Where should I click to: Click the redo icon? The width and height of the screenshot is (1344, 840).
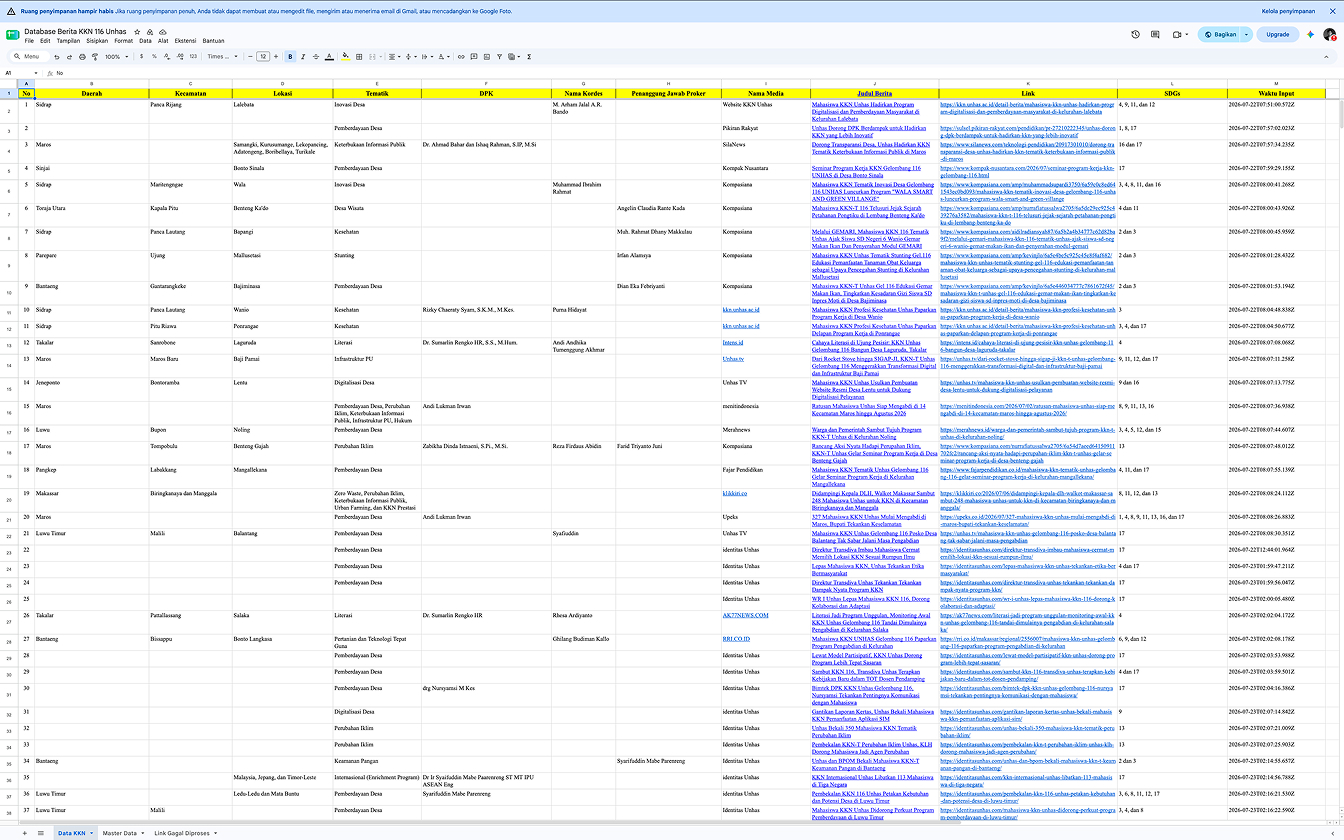click(x=69, y=57)
